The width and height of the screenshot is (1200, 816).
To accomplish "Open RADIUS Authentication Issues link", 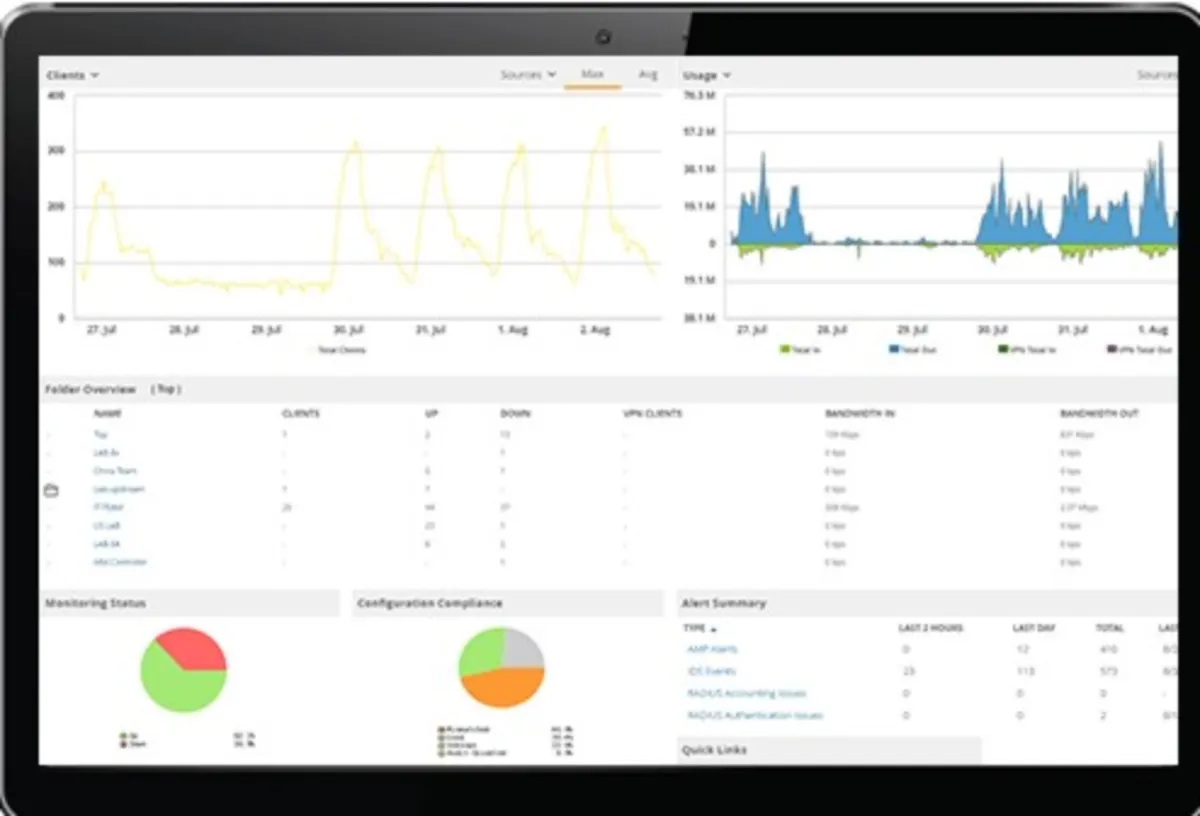I will [x=755, y=716].
